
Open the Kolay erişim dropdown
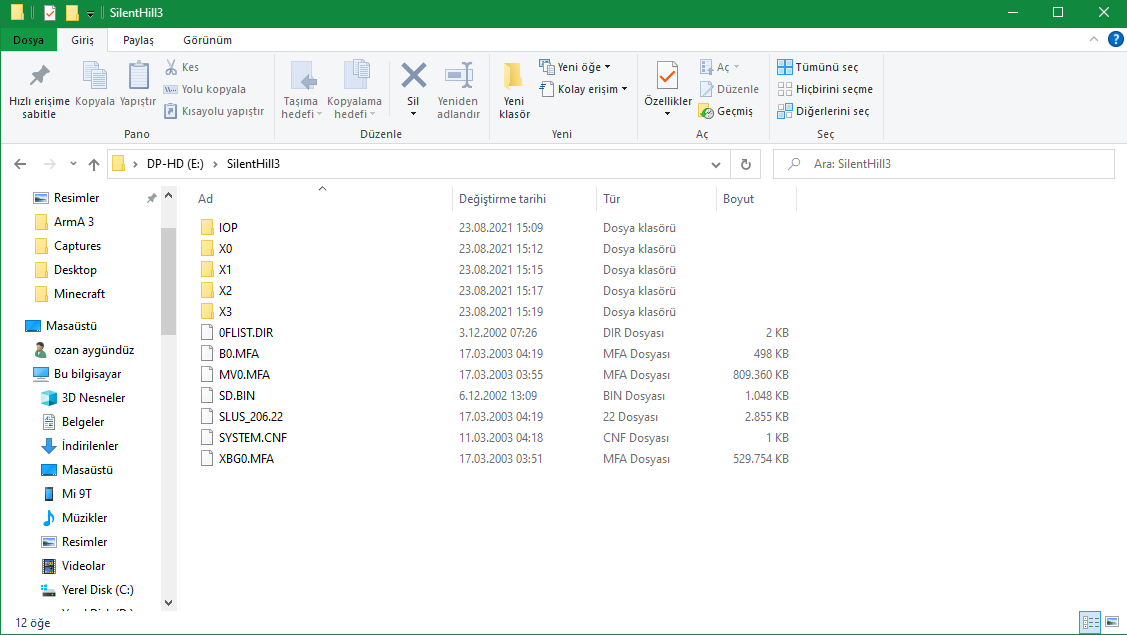(584, 89)
